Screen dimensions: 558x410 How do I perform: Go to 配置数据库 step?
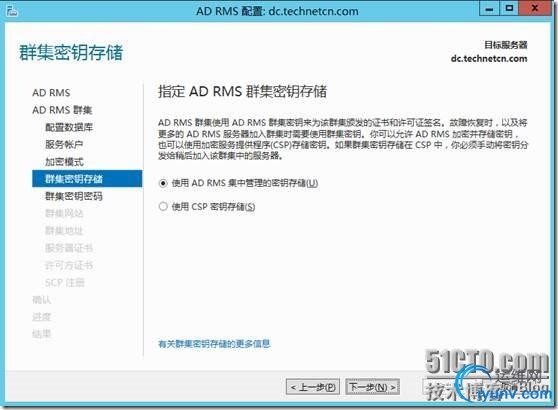(69, 127)
